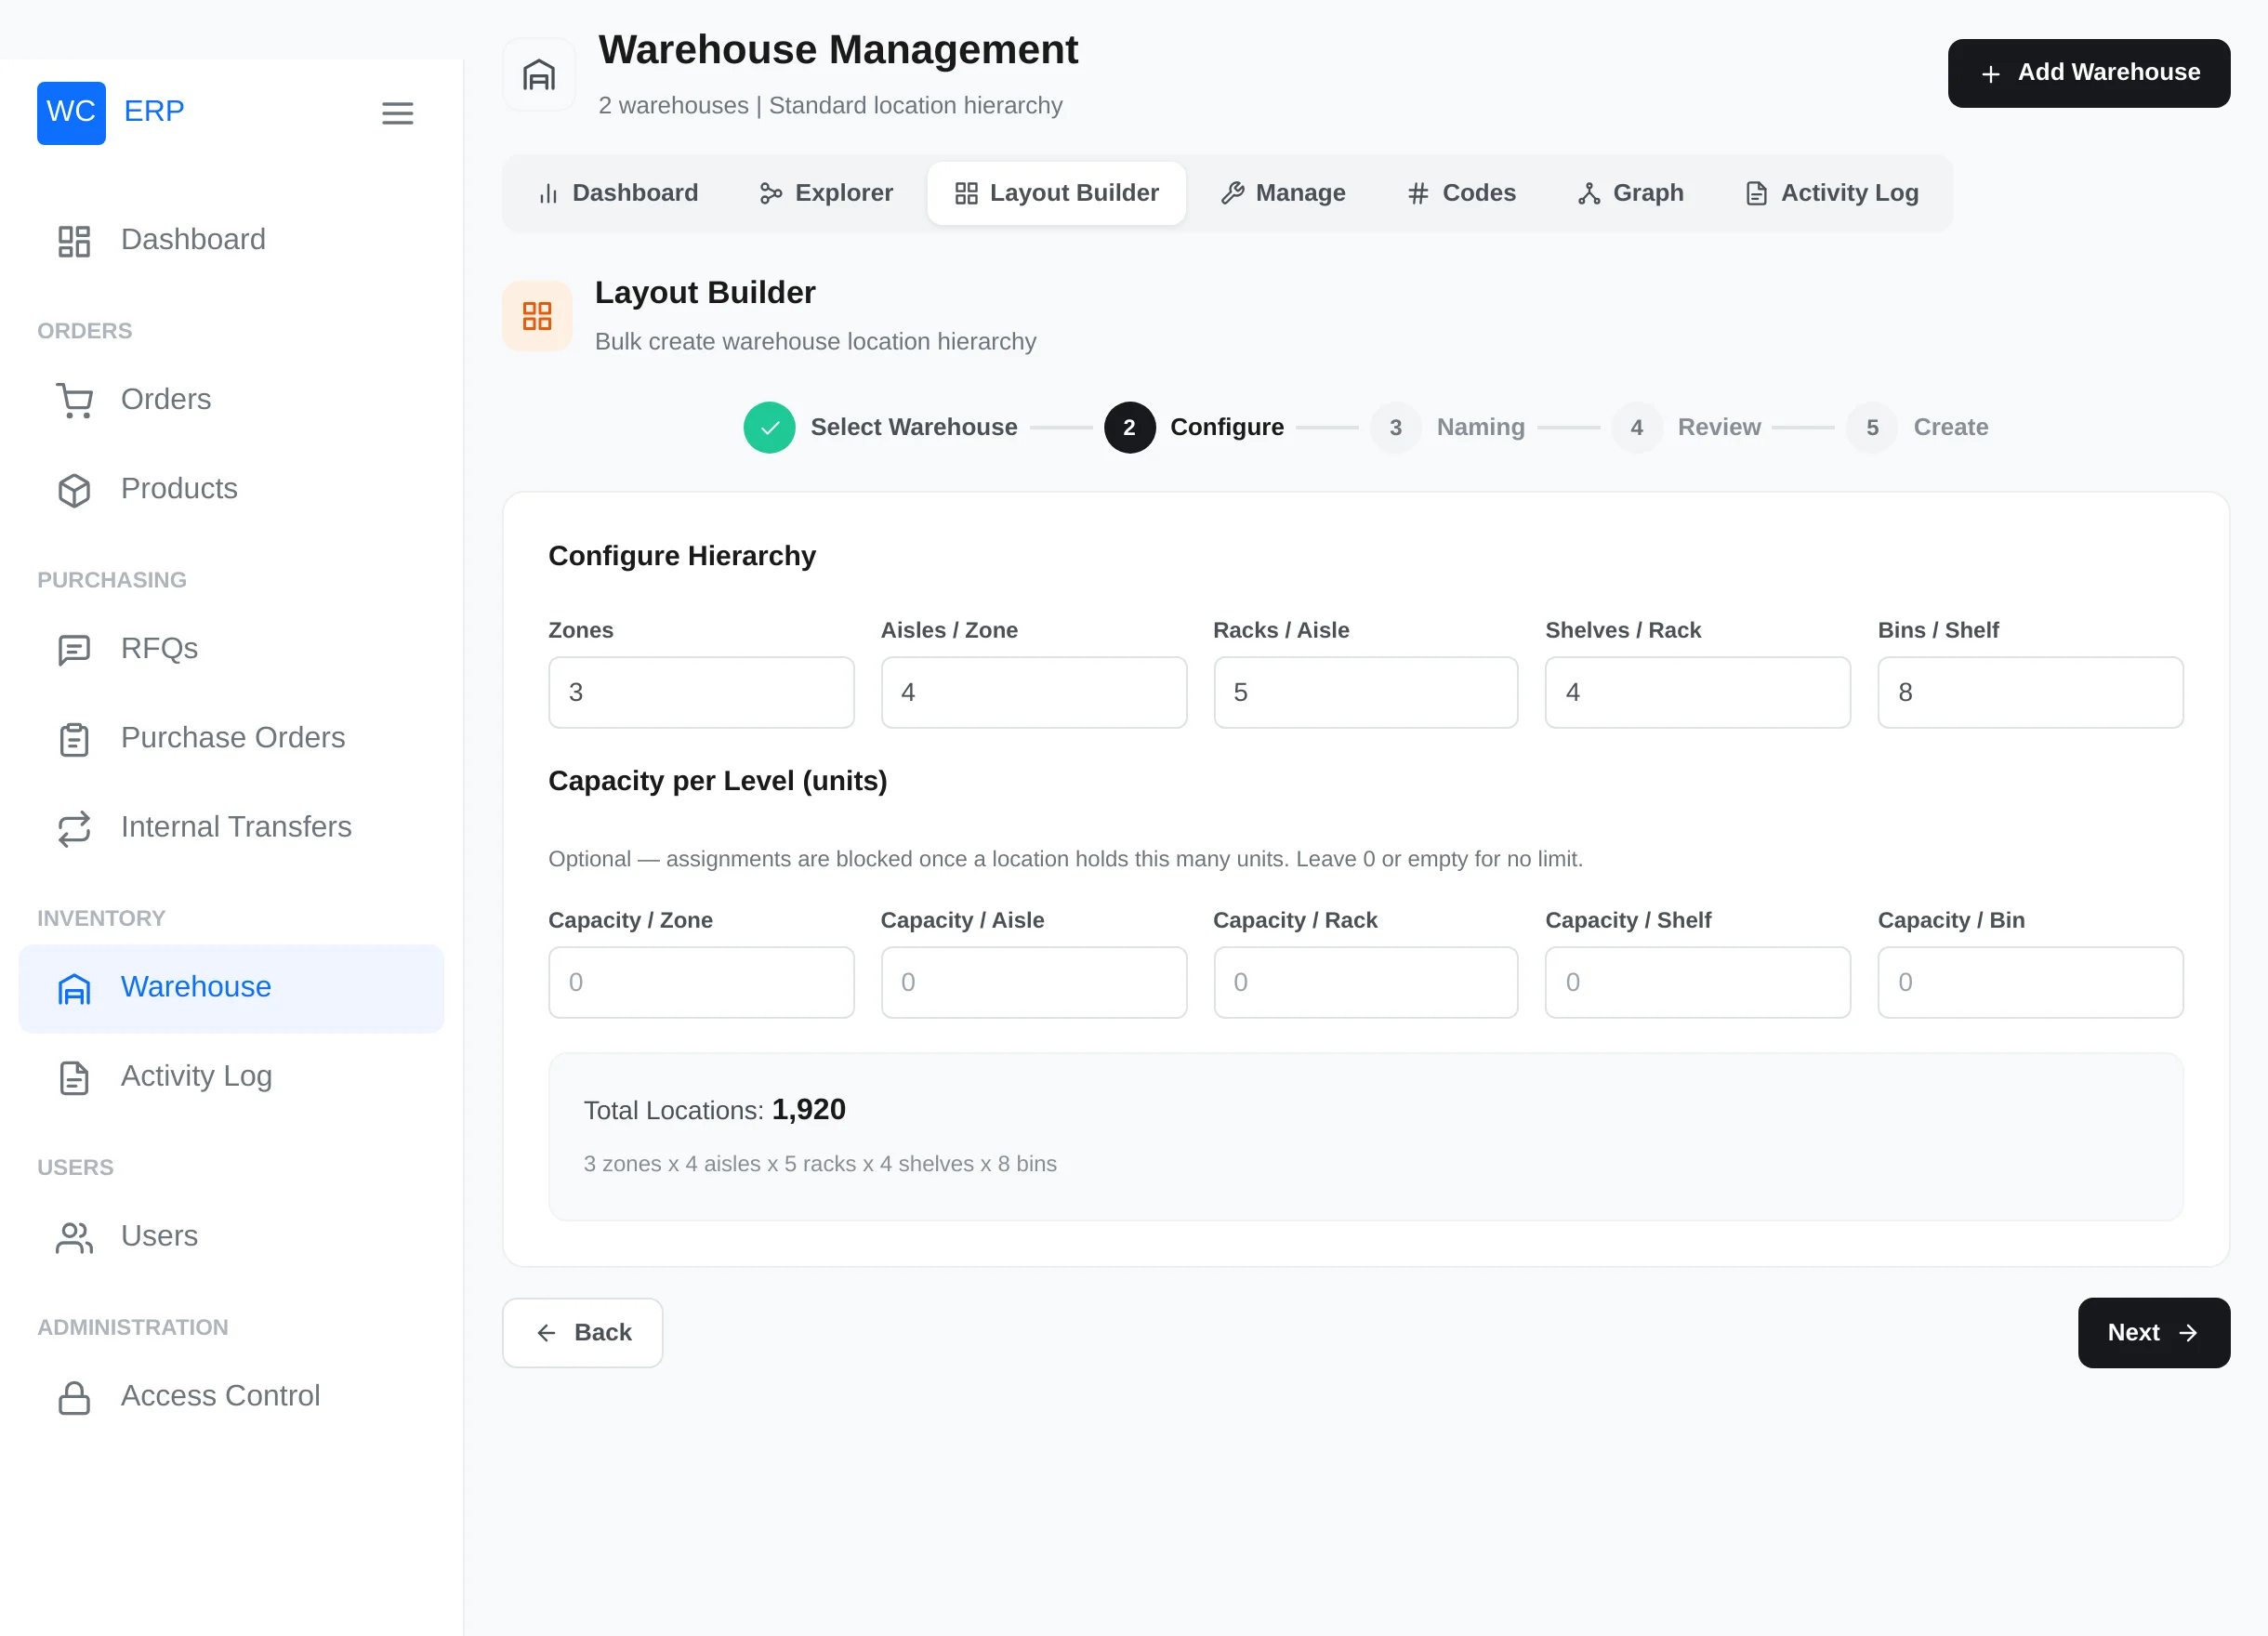Focus the Zones input field
Viewport: 2268px width, 1636px height.
pos(701,692)
